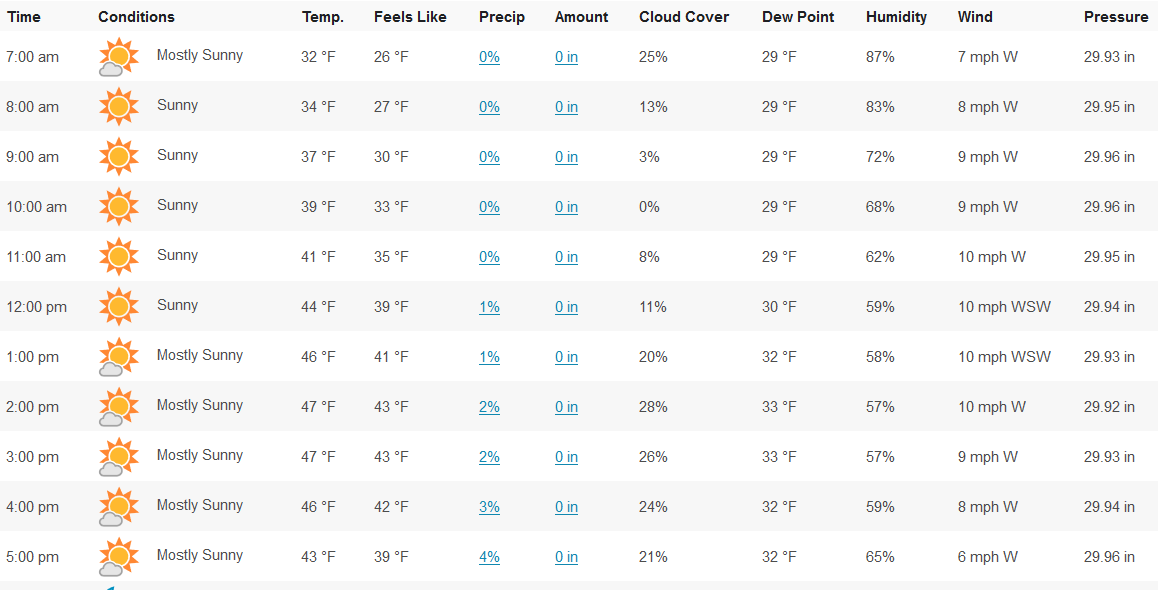Open the 3% precip link at 4:00 pm

point(489,507)
